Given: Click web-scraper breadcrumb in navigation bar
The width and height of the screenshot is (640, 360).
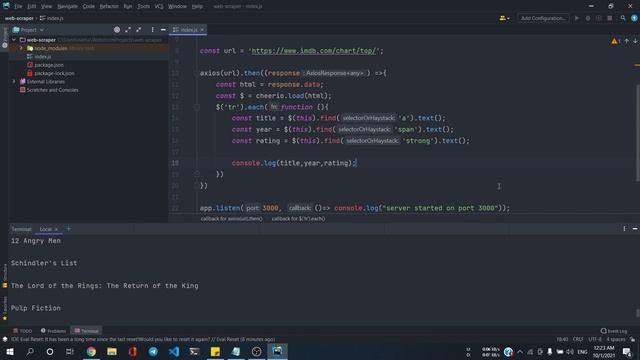Looking at the screenshot, I should click(19, 18).
